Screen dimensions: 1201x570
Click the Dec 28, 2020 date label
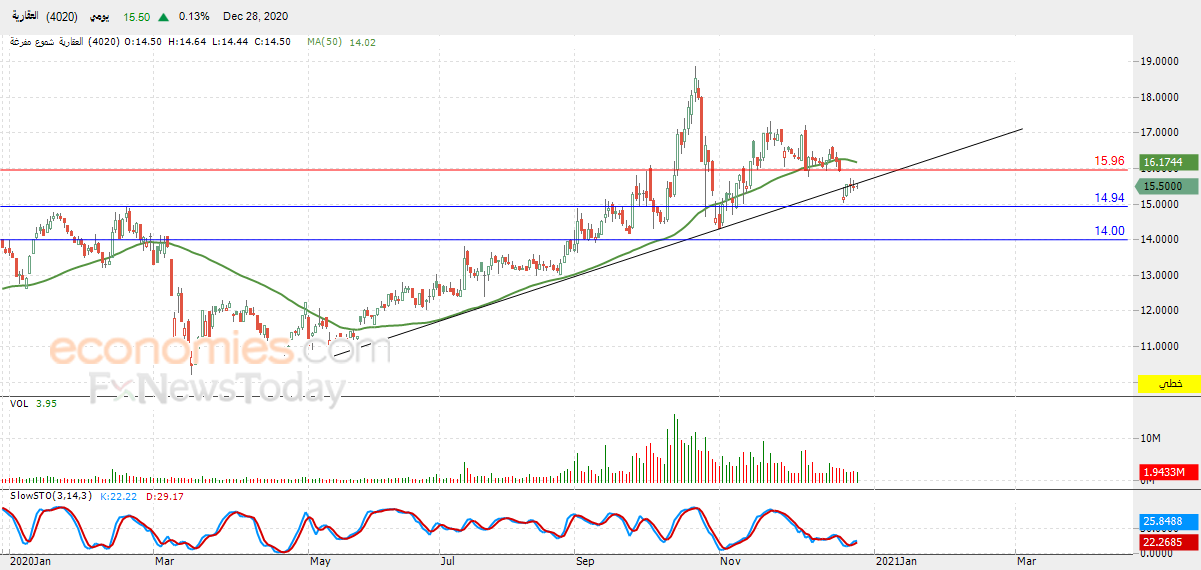[256, 17]
